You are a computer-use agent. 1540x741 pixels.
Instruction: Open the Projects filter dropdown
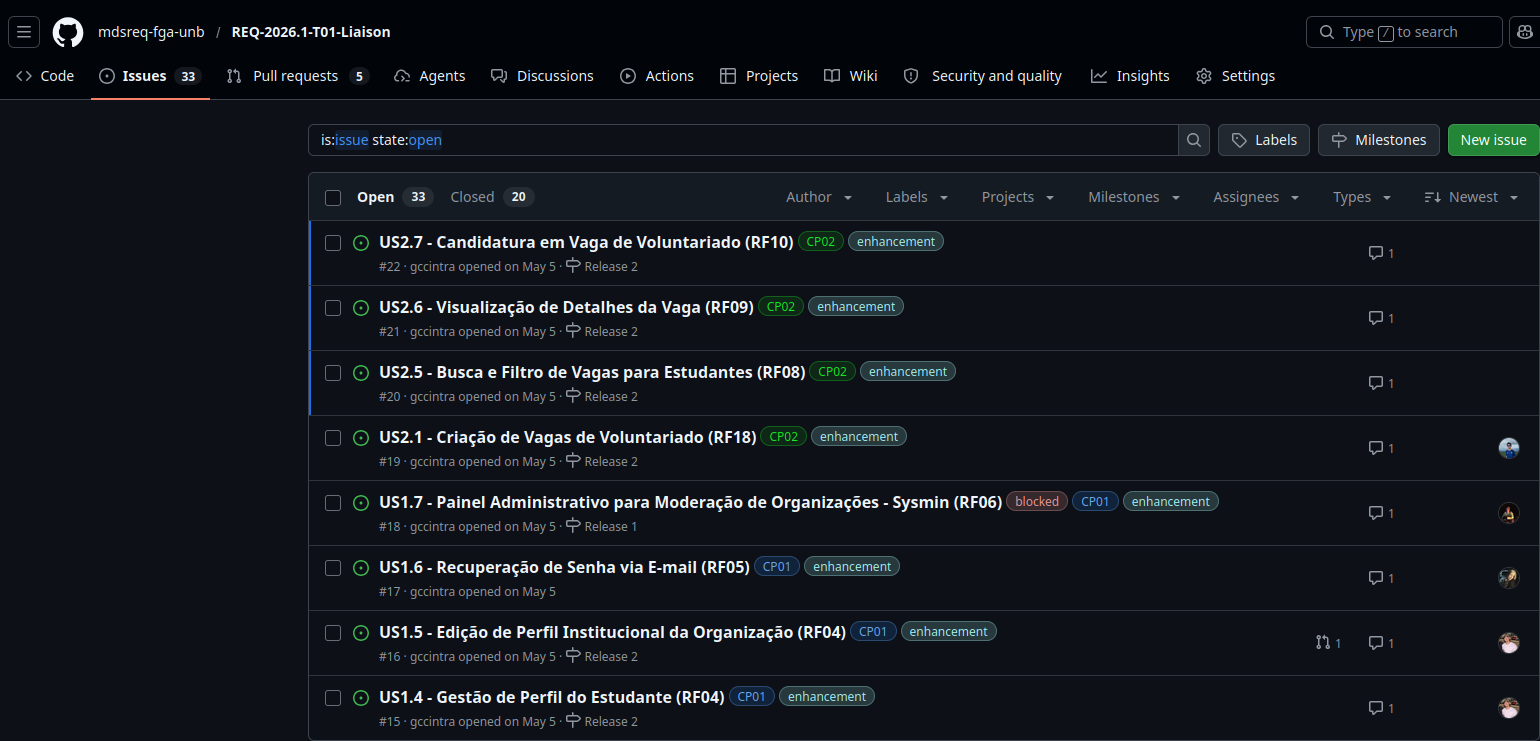click(1018, 197)
